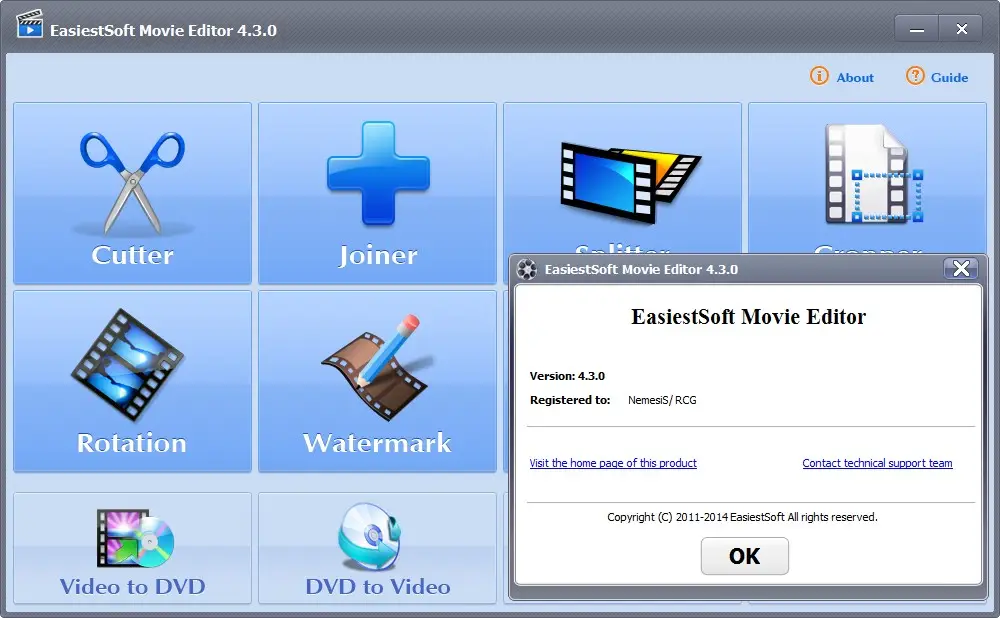Image resolution: width=1000 pixels, height=618 pixels.
Task: Open the Cropper film document tool
Action: tap(867, 178)
